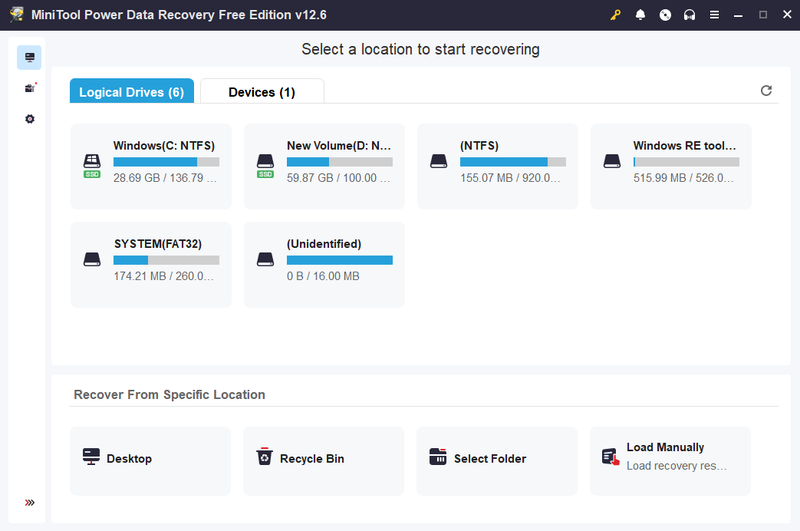
Task: Click the Recycle Bin trash icon
Action: click(264, 456)
